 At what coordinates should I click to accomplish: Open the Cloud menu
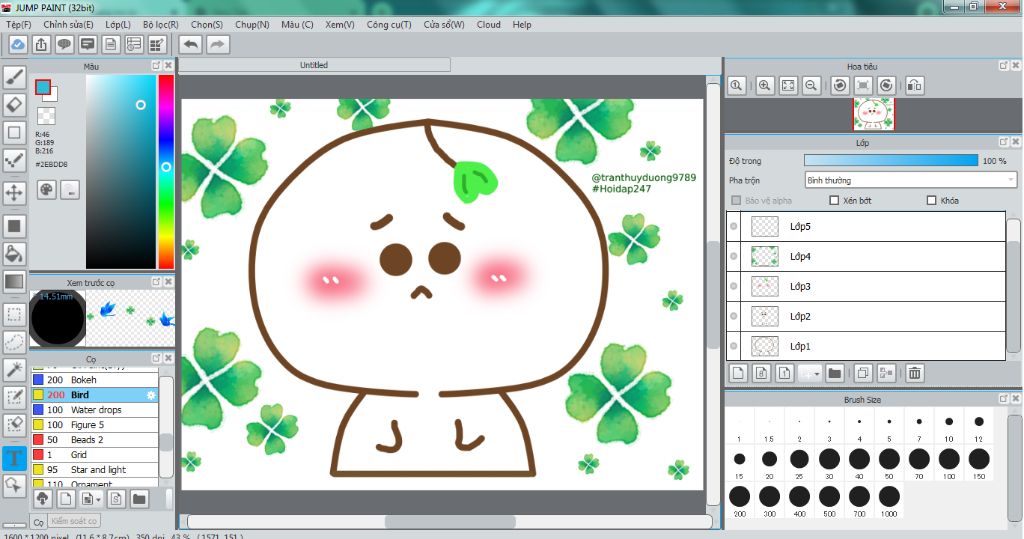point(489,24)
